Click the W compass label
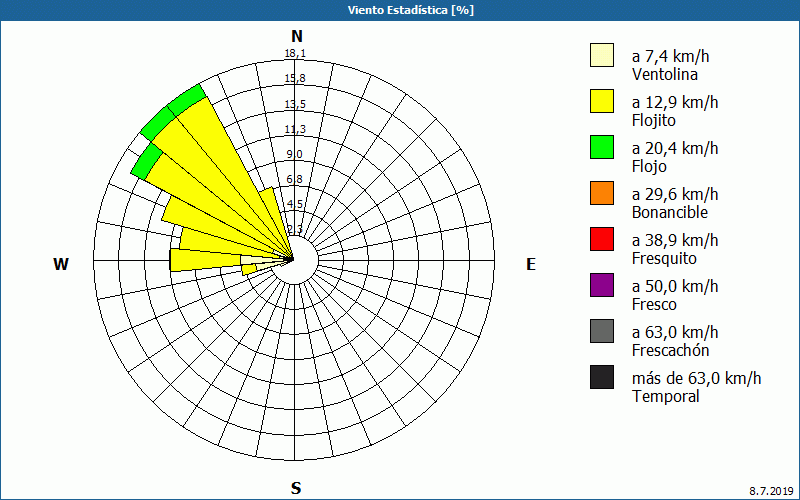This screenshot has width=800, height=500. 61,264
